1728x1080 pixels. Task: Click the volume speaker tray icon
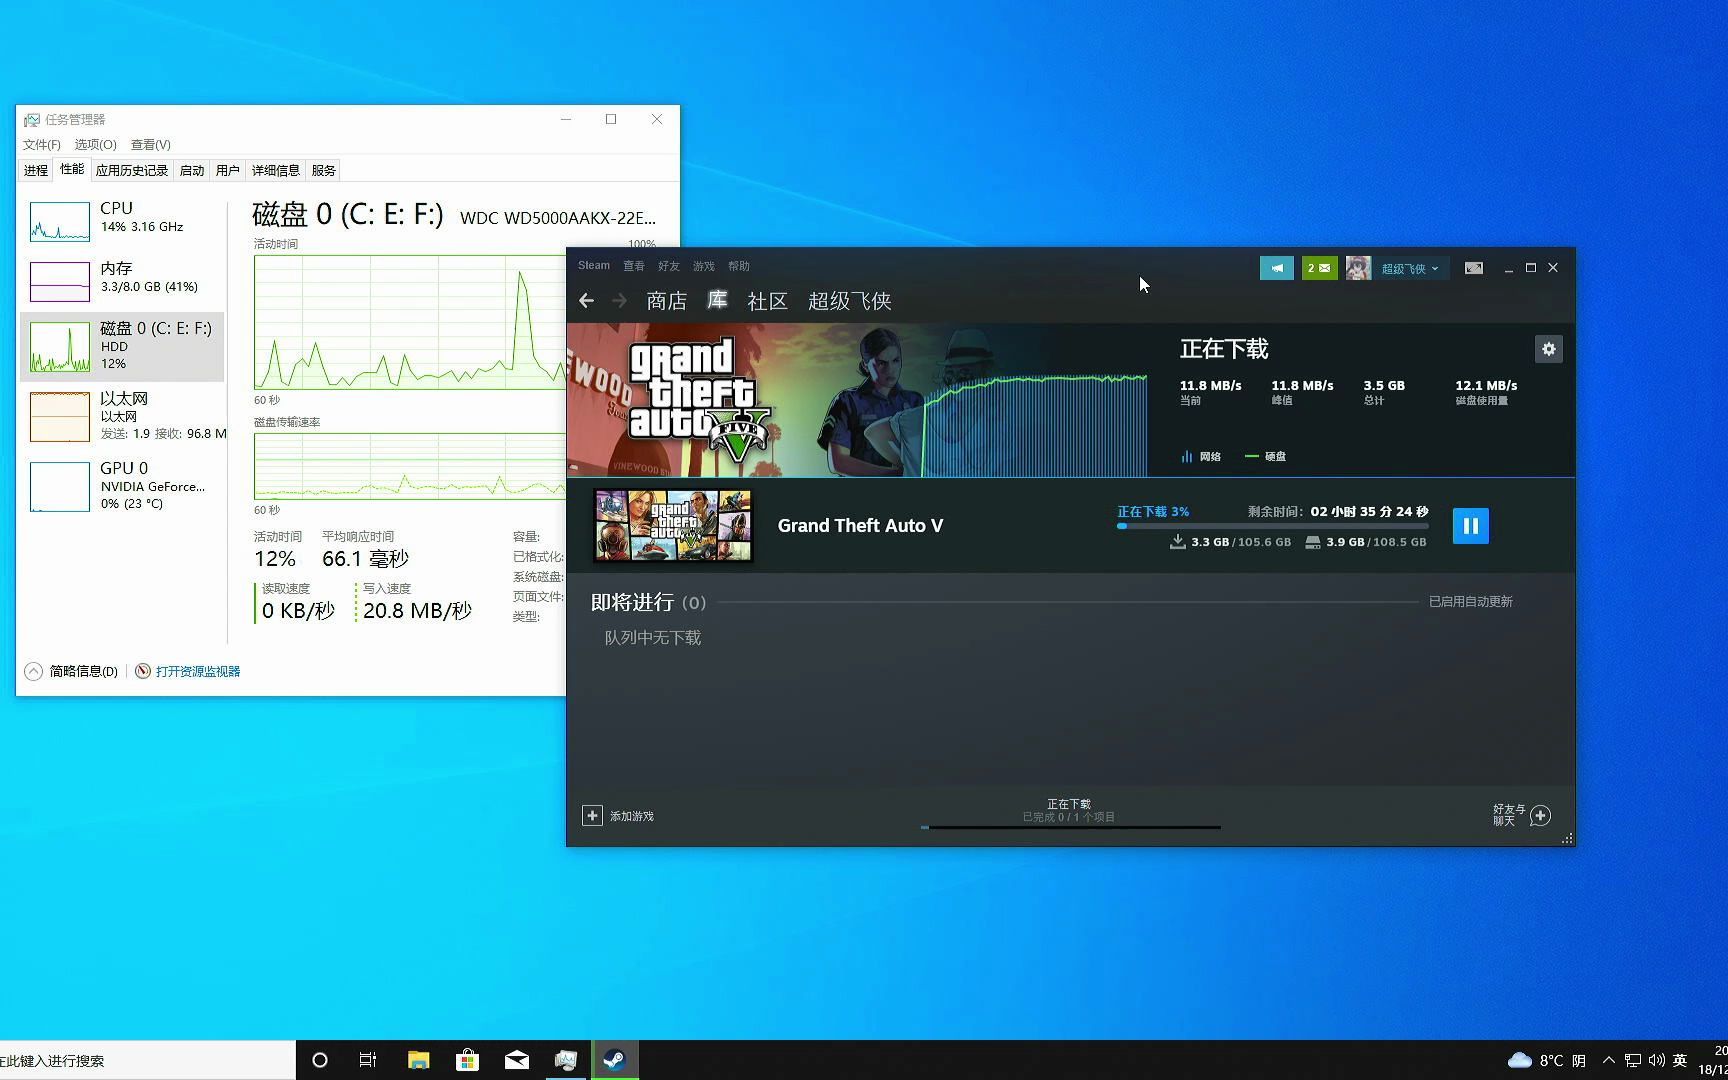pyautogui.click(x=1657, y=1060)
